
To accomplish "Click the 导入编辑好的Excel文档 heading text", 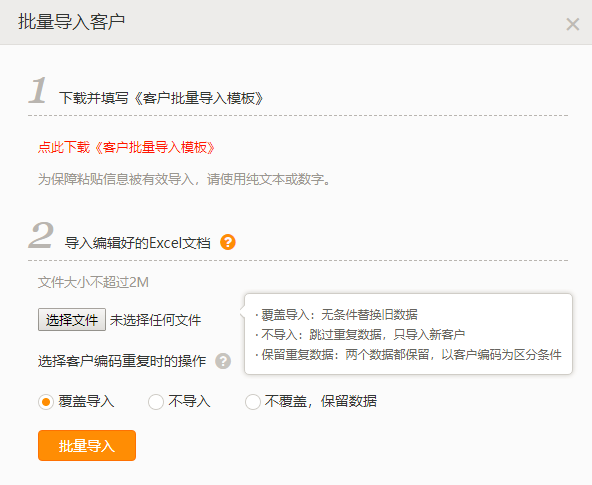I will (137, 243).
